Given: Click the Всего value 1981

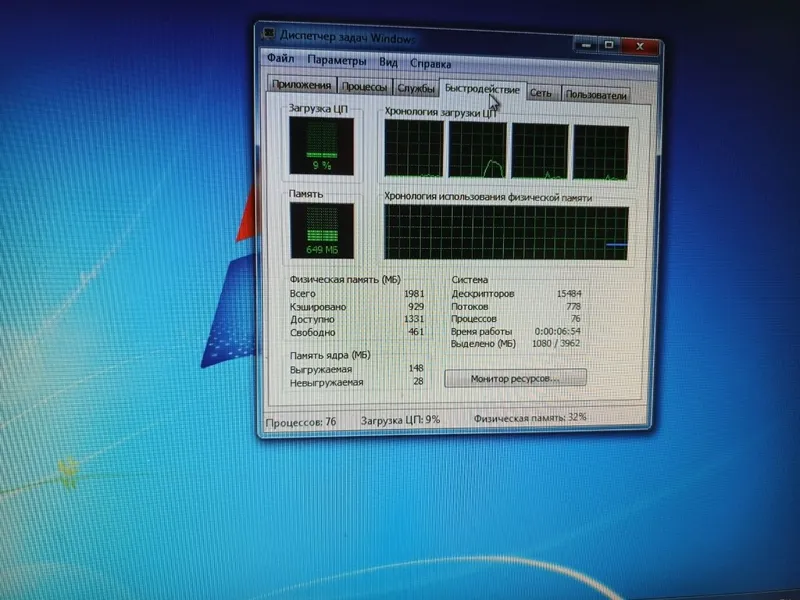Looking at the screenshot, I should pos(414,293).
